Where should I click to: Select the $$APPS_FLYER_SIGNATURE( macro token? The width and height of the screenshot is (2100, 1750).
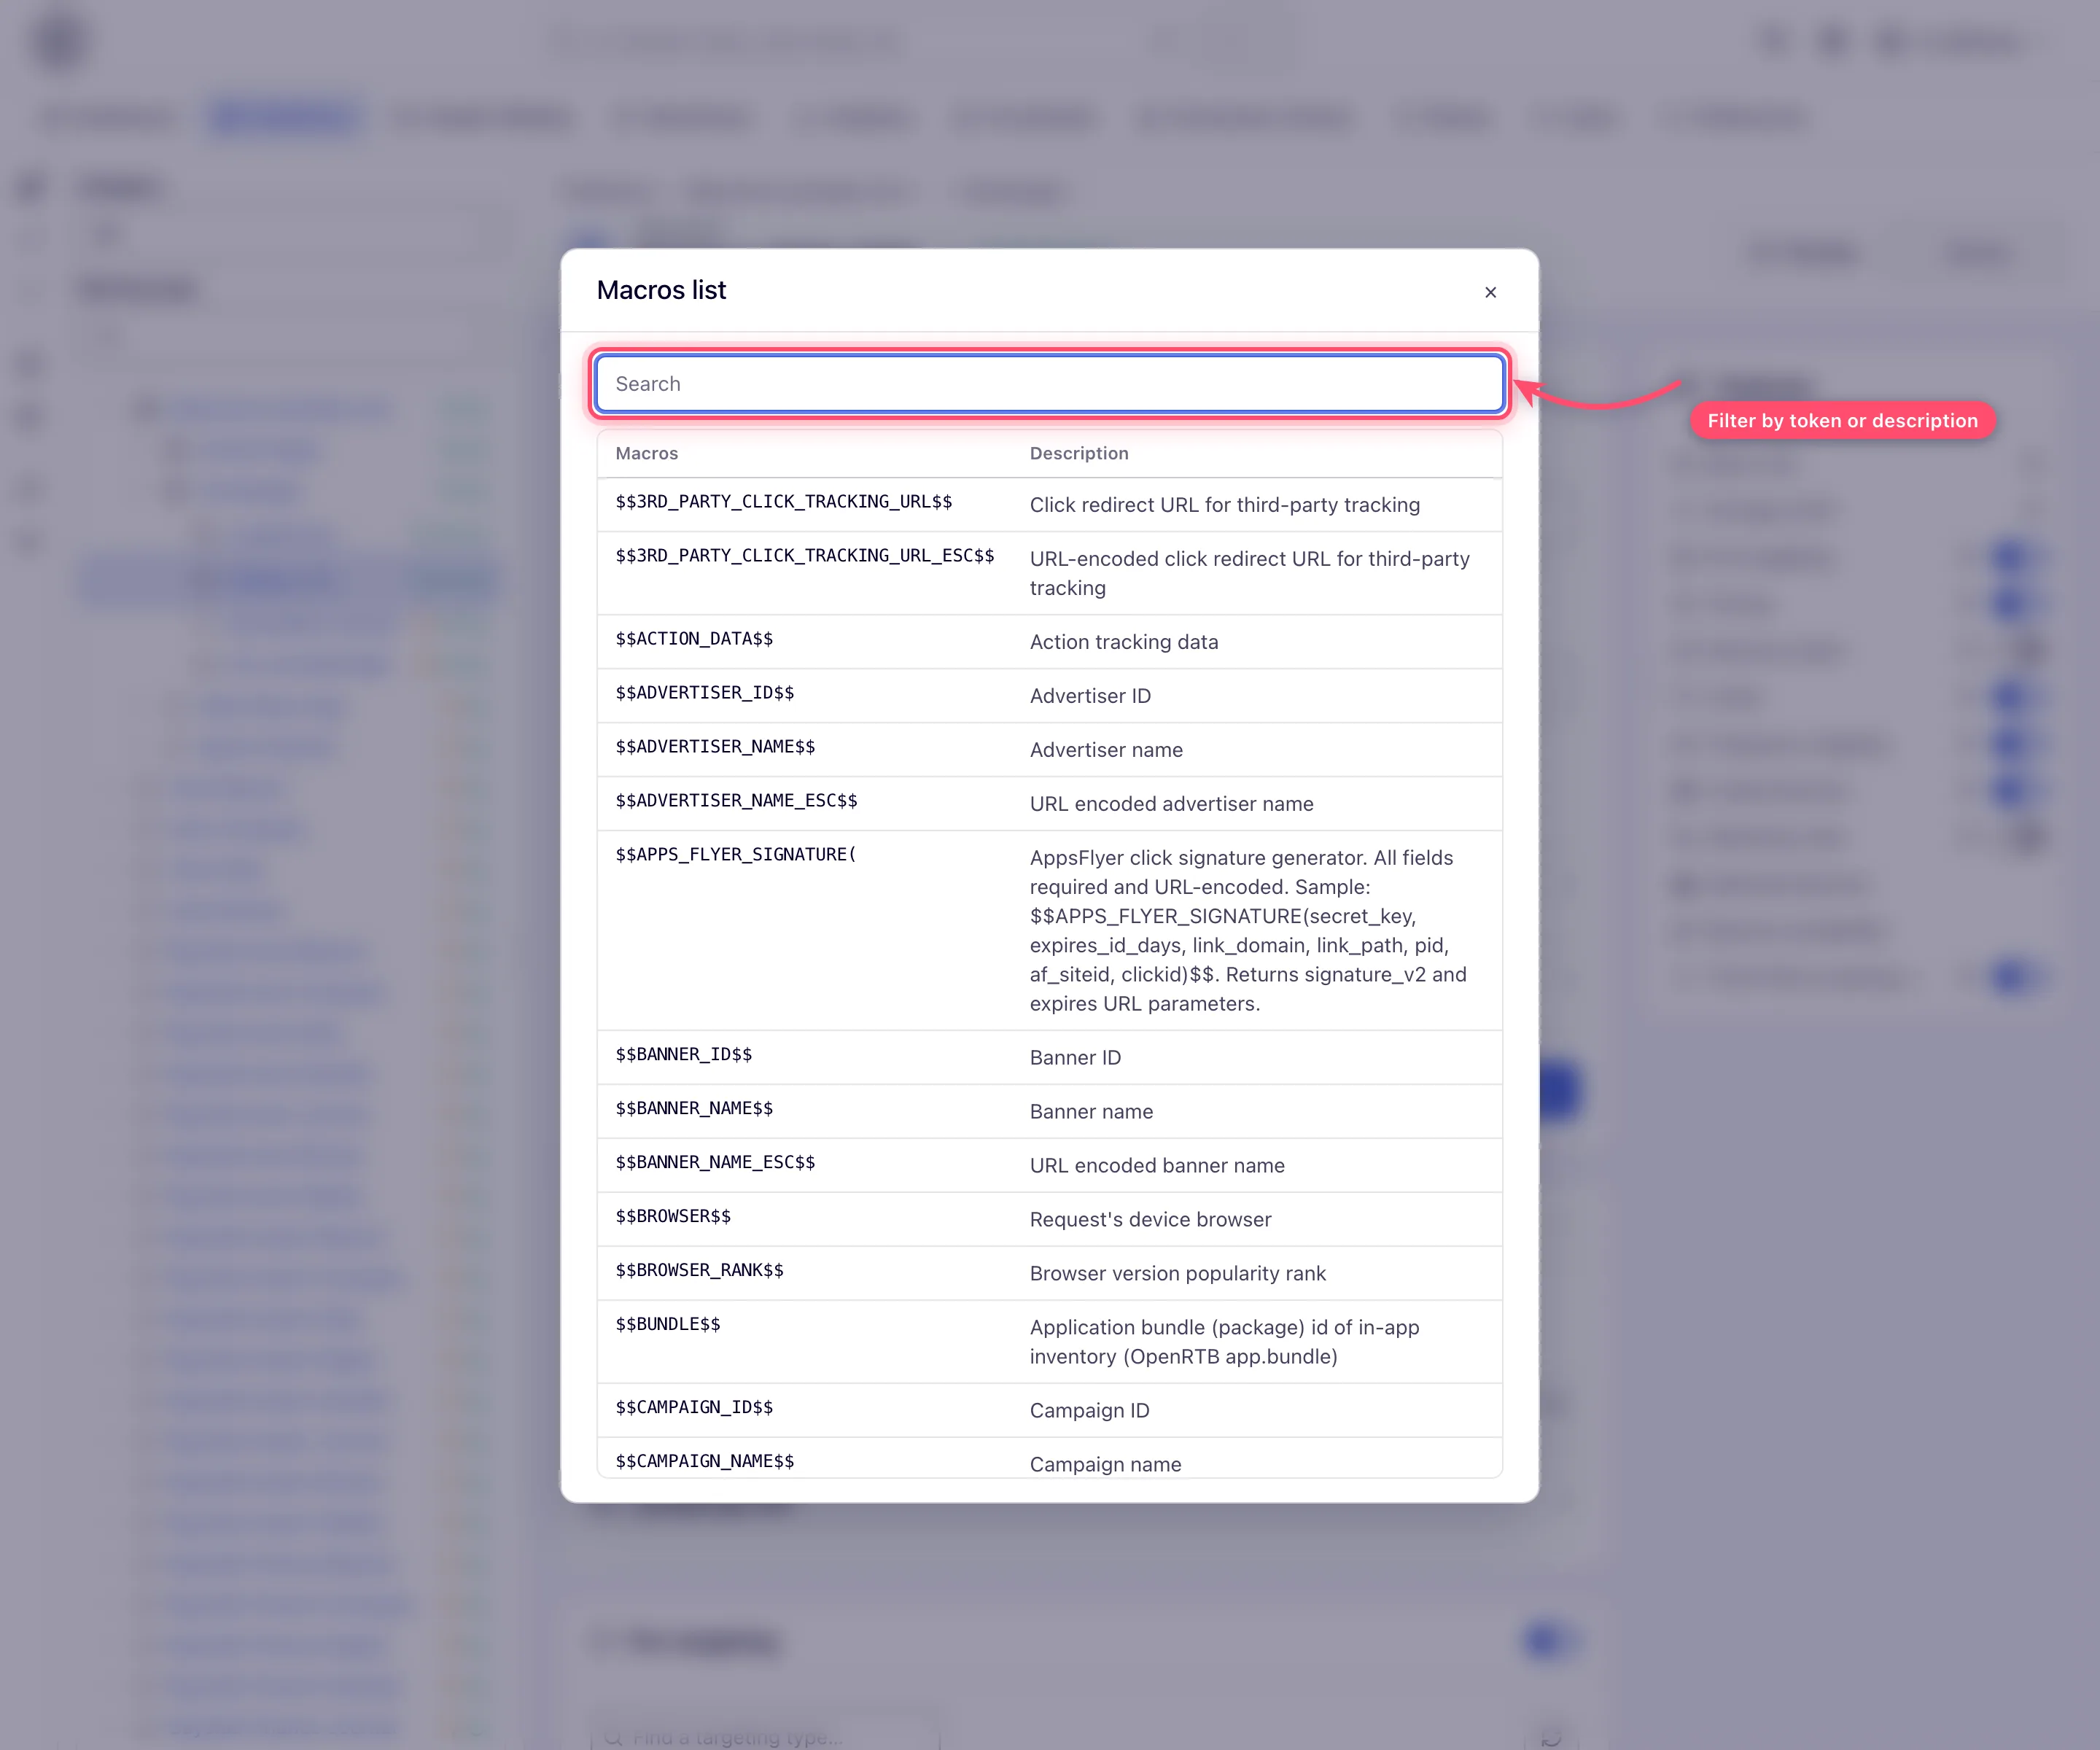click(736, 855)
